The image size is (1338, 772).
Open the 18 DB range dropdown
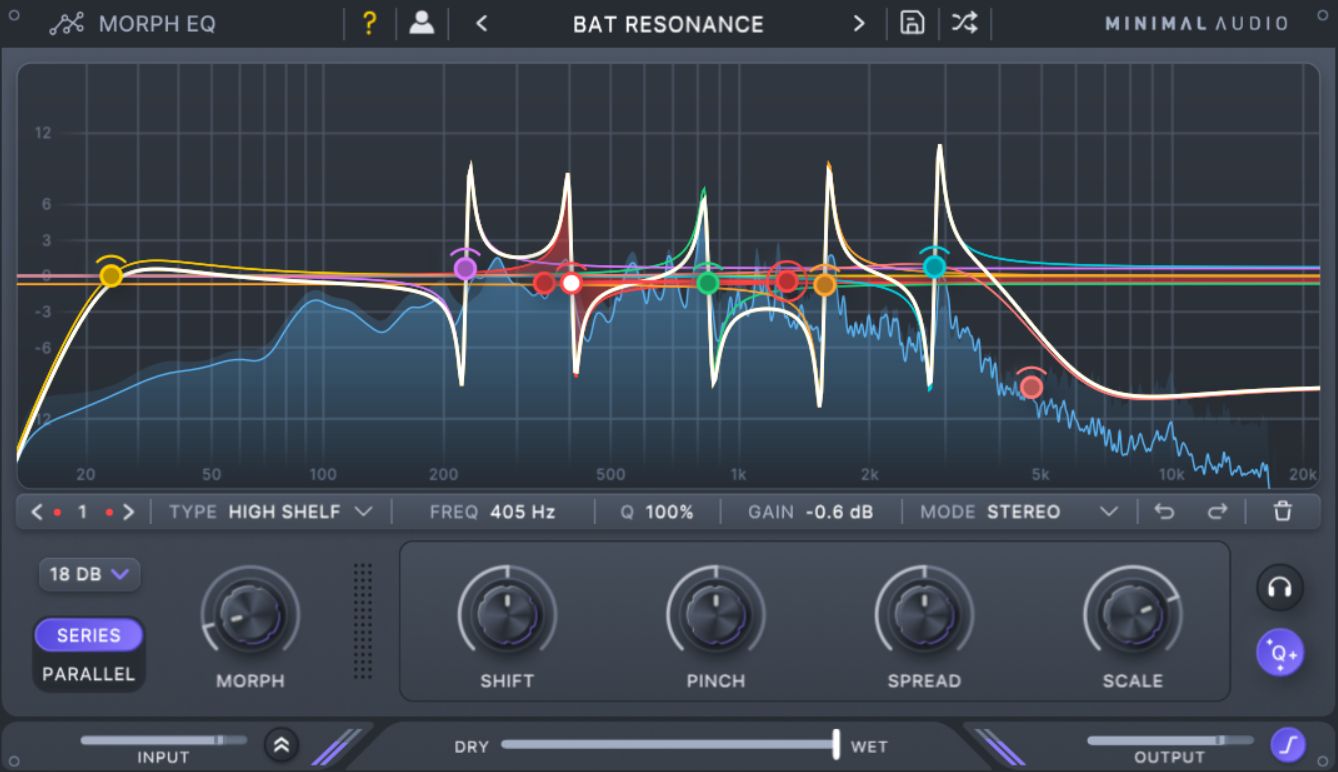pyautogui.click(x=90, y=574)
